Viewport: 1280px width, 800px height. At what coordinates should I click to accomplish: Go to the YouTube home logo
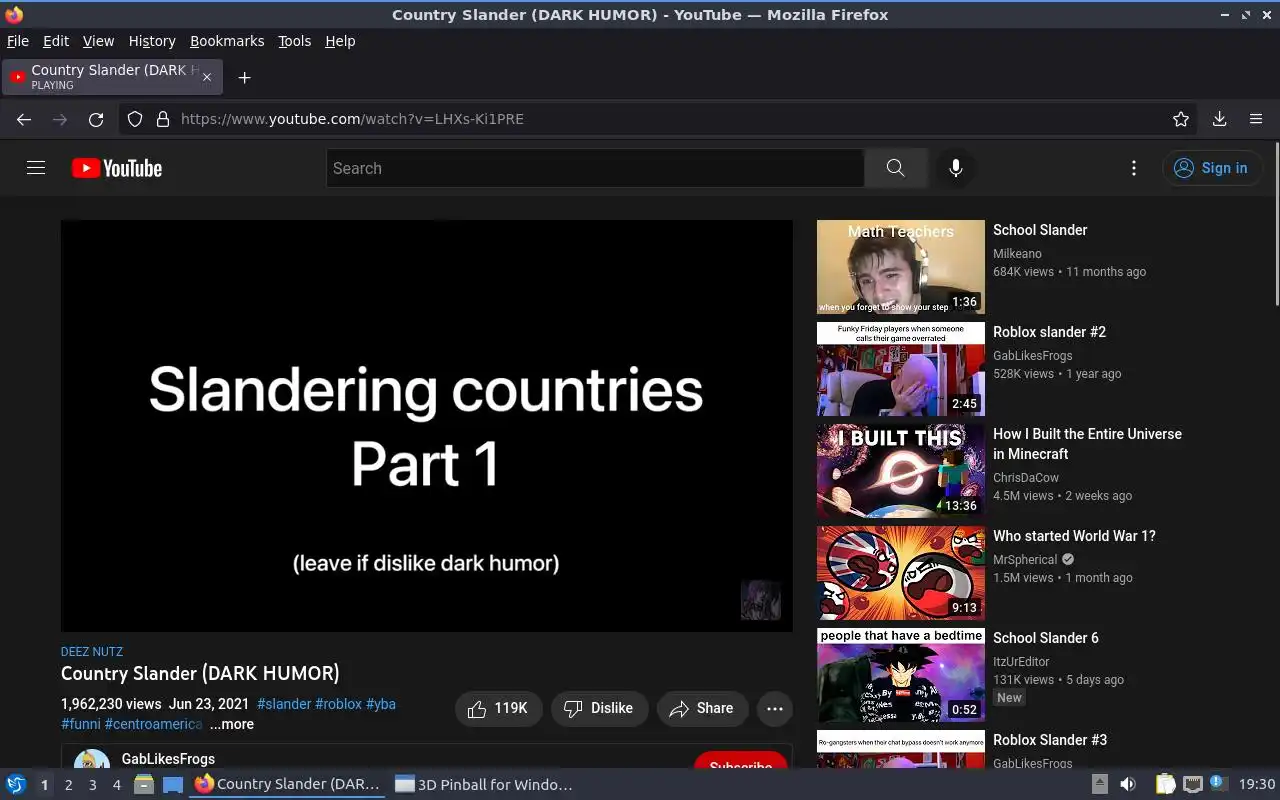pyautogui.click(x=117, y=168)
